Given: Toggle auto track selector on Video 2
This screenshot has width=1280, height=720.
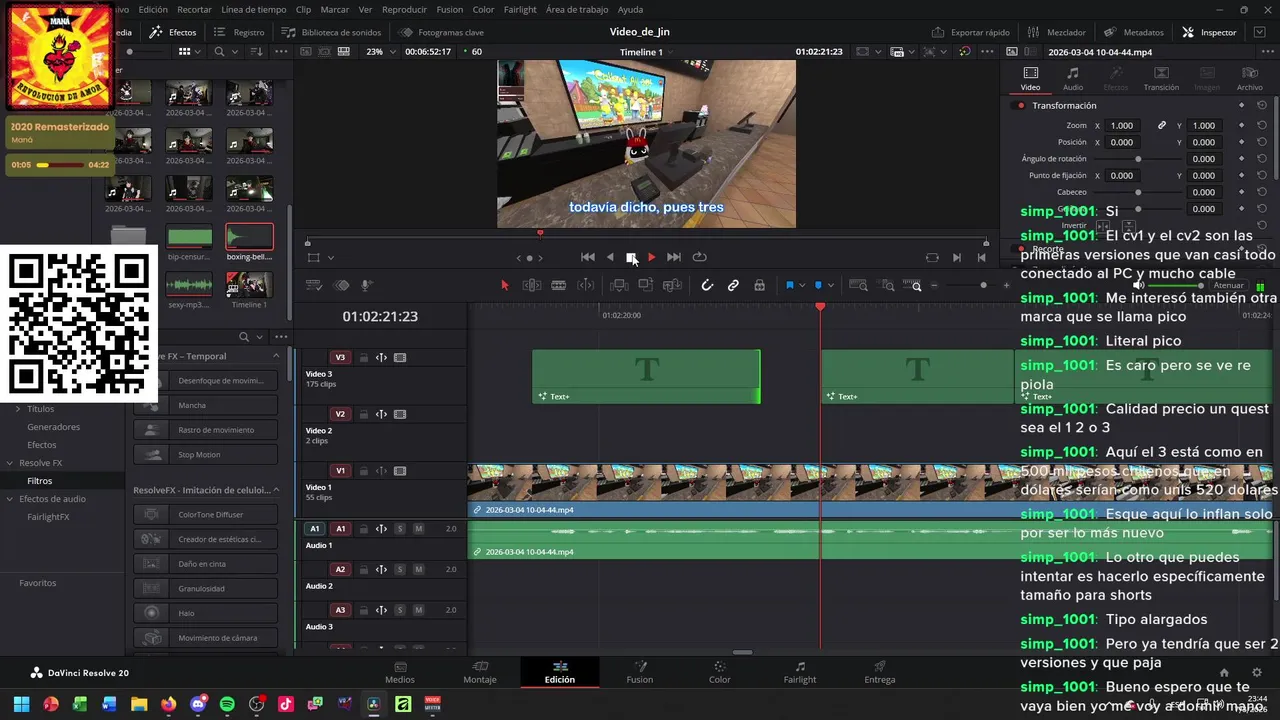Looking at the screenshot, I should 381,414.
